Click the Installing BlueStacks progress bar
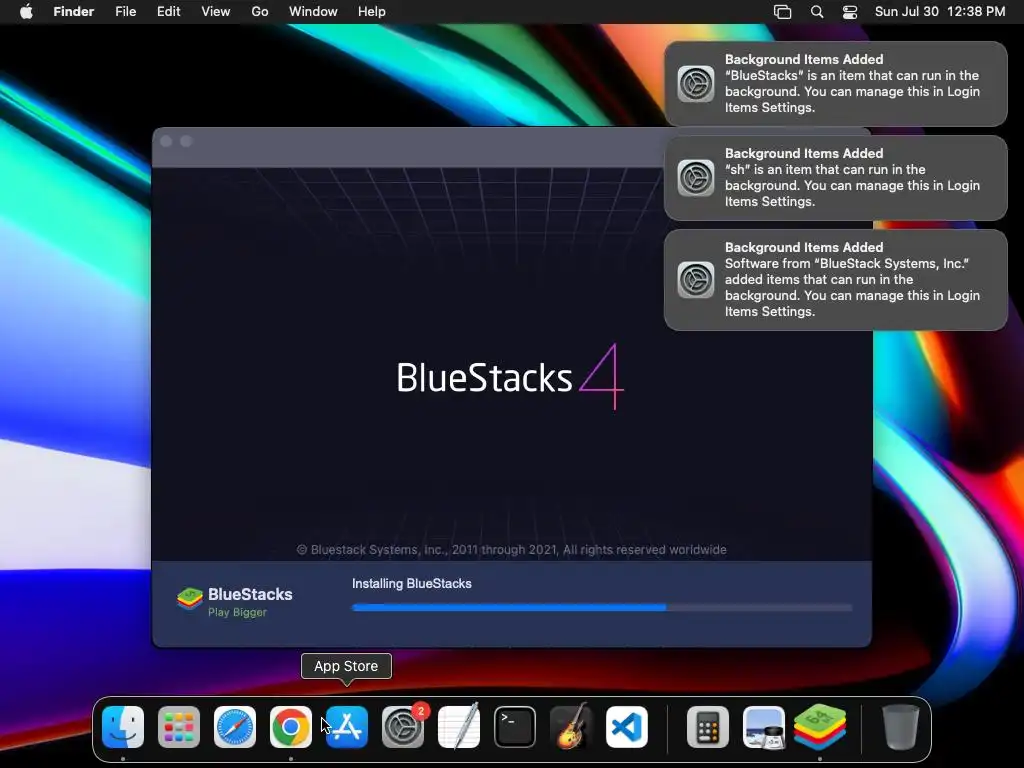1024x768 pixels. 602,607
